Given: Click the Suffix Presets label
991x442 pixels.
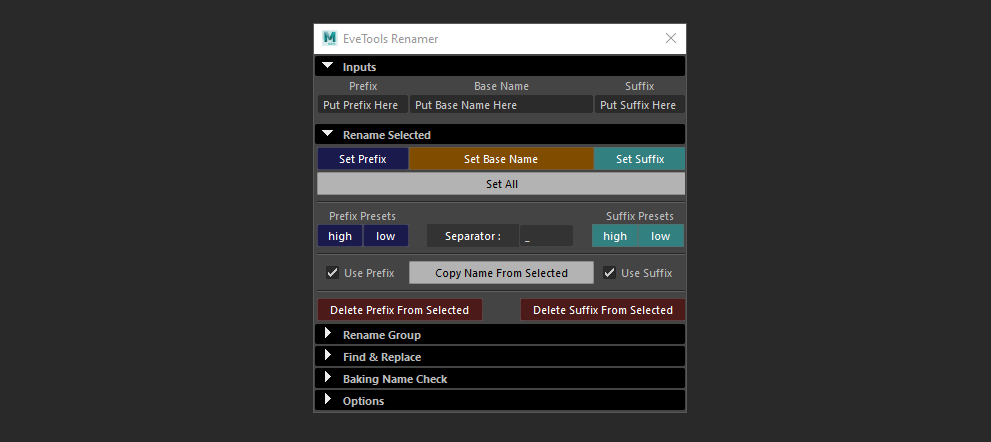Looking at the screenshot, I should tap(640, 216).
